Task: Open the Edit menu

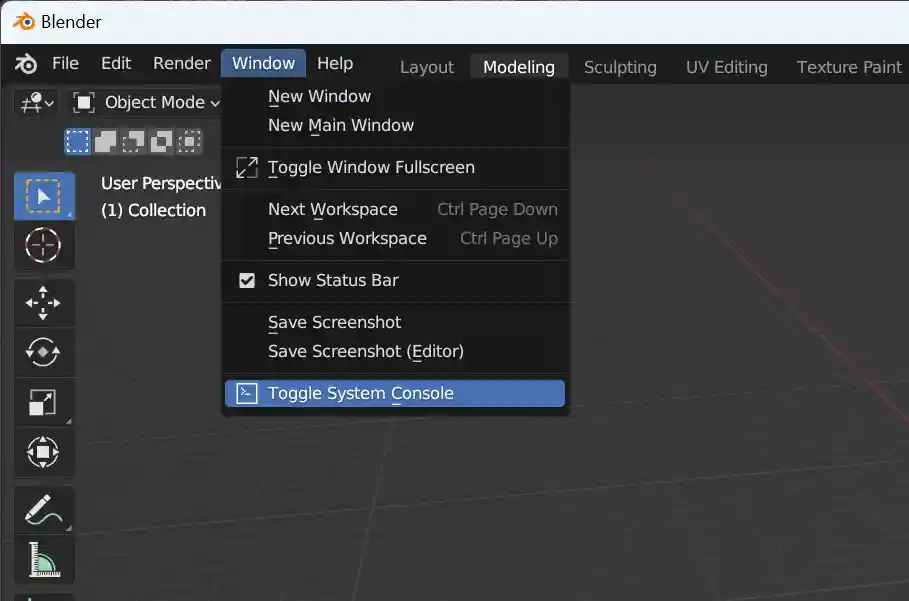Action: (116, 63)
